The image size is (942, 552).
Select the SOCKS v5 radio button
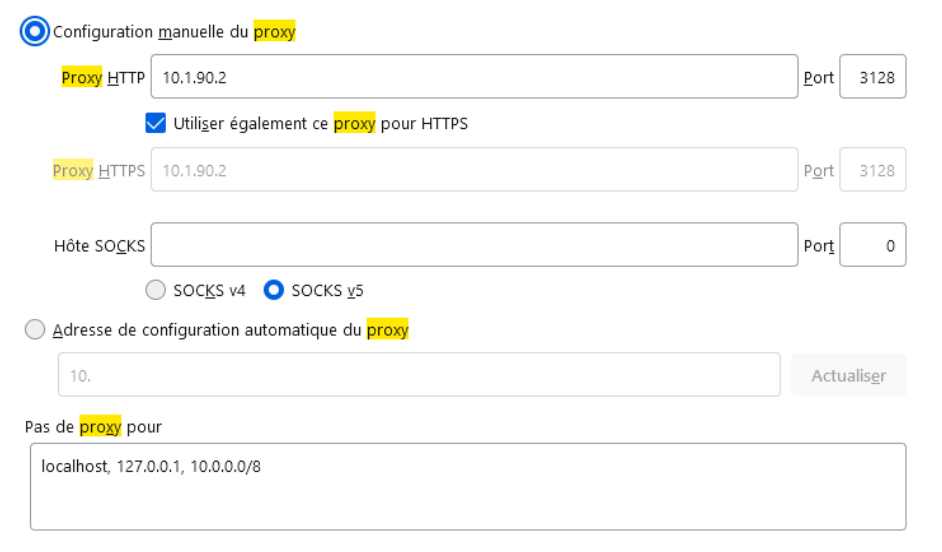pyautogui.click(x=273, y=291)
